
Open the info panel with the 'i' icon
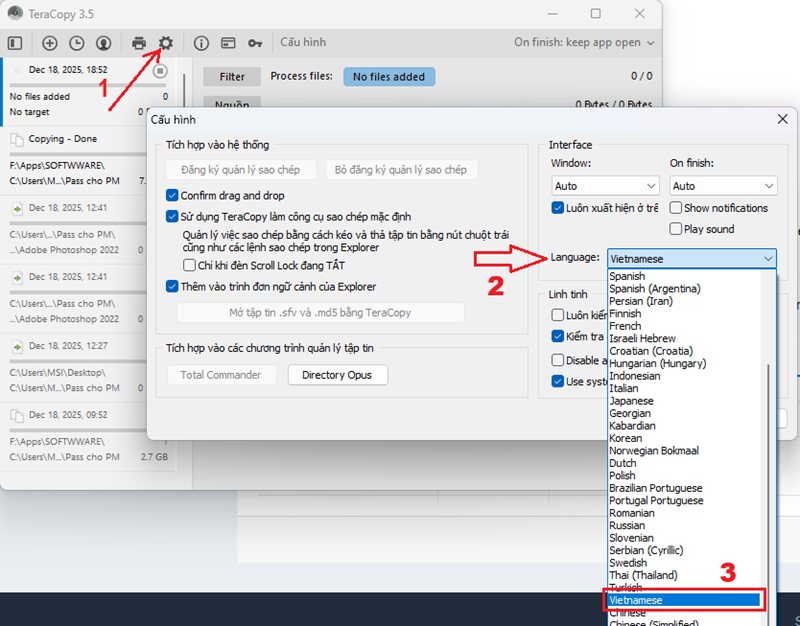click(x=201, y=43)
